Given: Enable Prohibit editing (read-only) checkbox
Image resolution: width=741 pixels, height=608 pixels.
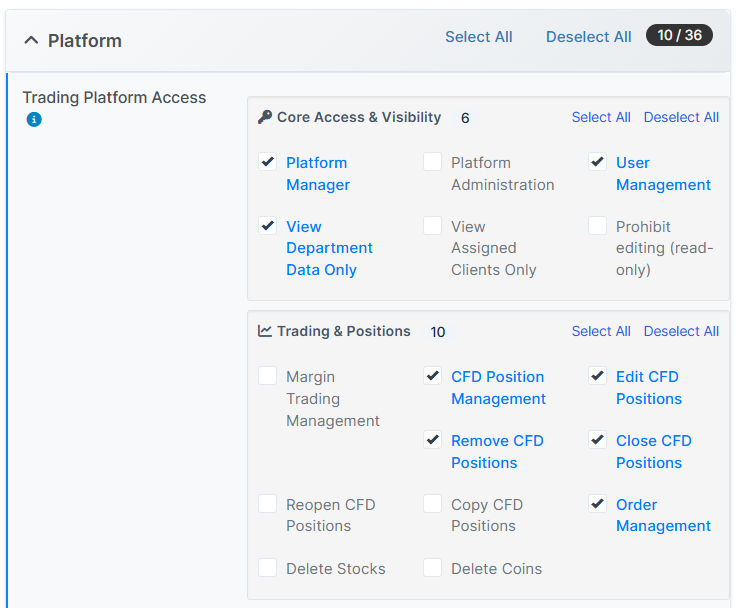Looking at the screenshot, I should pos(597,226).
